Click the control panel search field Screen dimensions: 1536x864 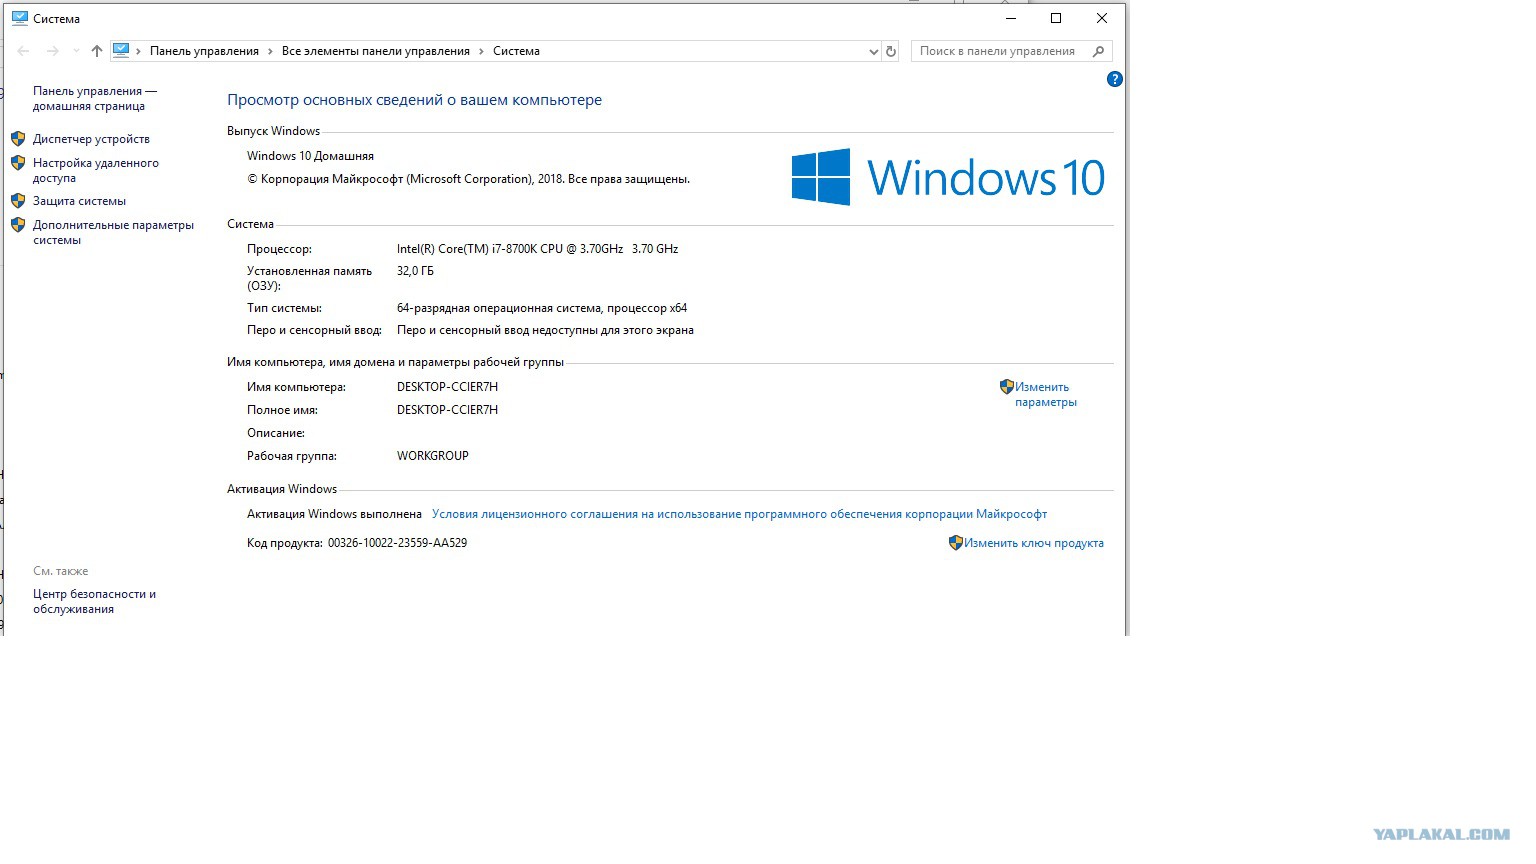coord(1000,51)
